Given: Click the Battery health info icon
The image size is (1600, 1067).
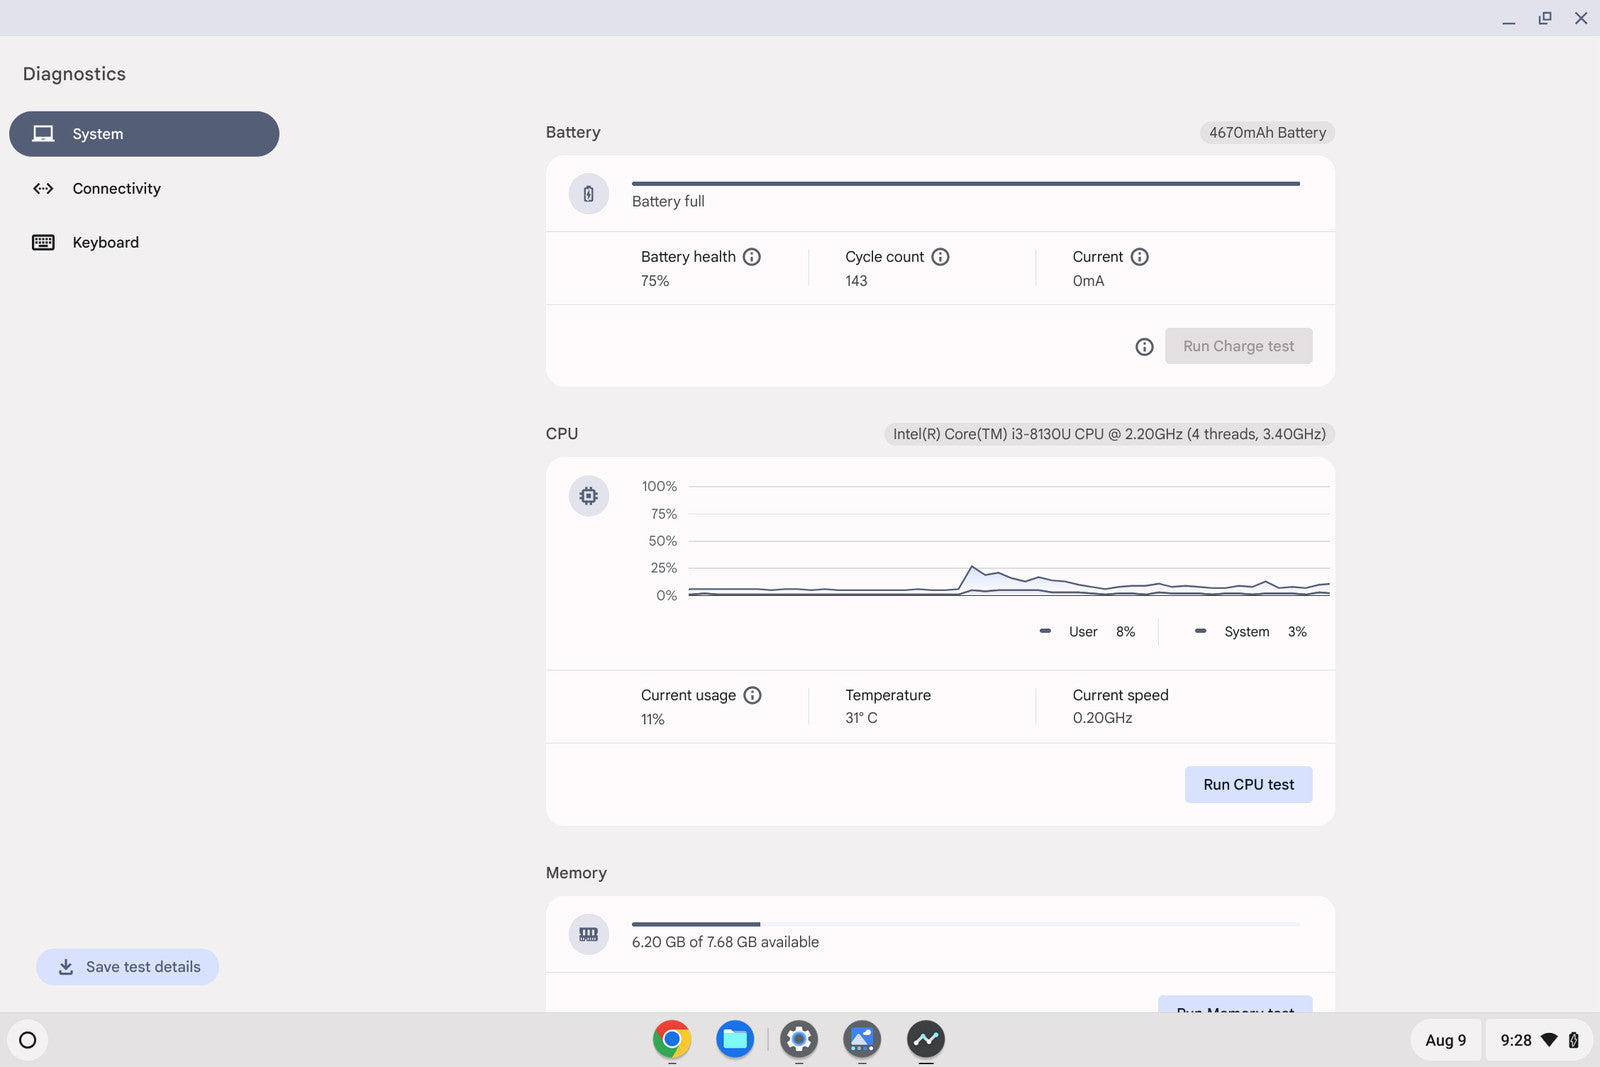Looking at the screenshot, I should click(752, 257).
